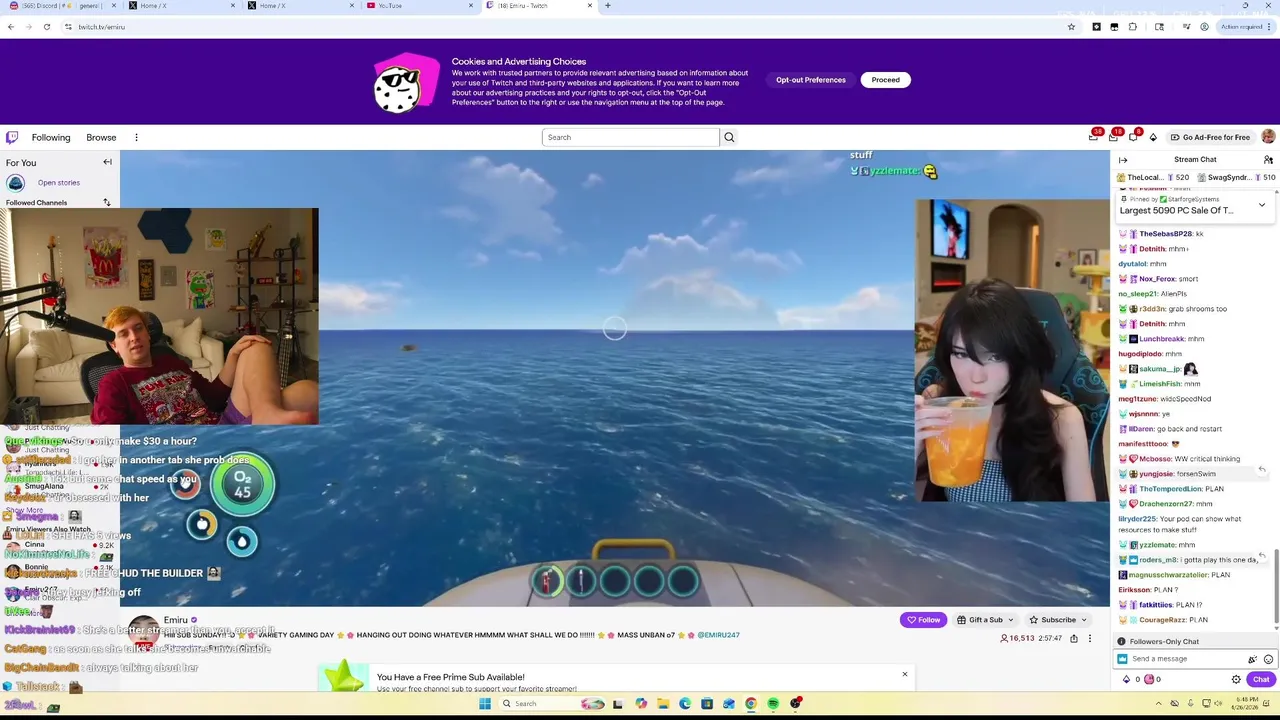Viewport: 1280px width, 720px height.
Task: Dismiss the Free Prime Sub banner
Action: pos(905,674)
